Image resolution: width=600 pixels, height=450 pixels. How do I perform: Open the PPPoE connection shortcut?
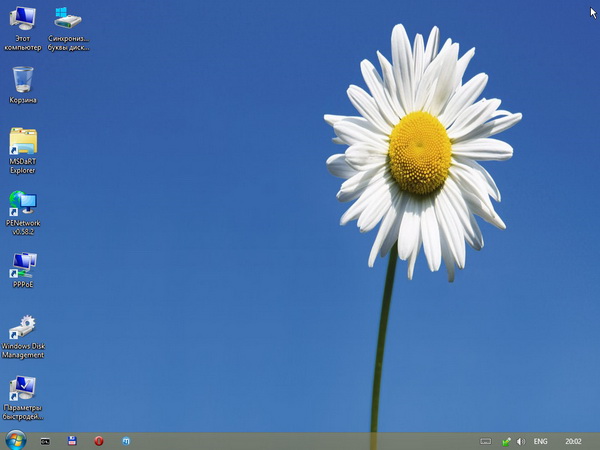point(22,265)
